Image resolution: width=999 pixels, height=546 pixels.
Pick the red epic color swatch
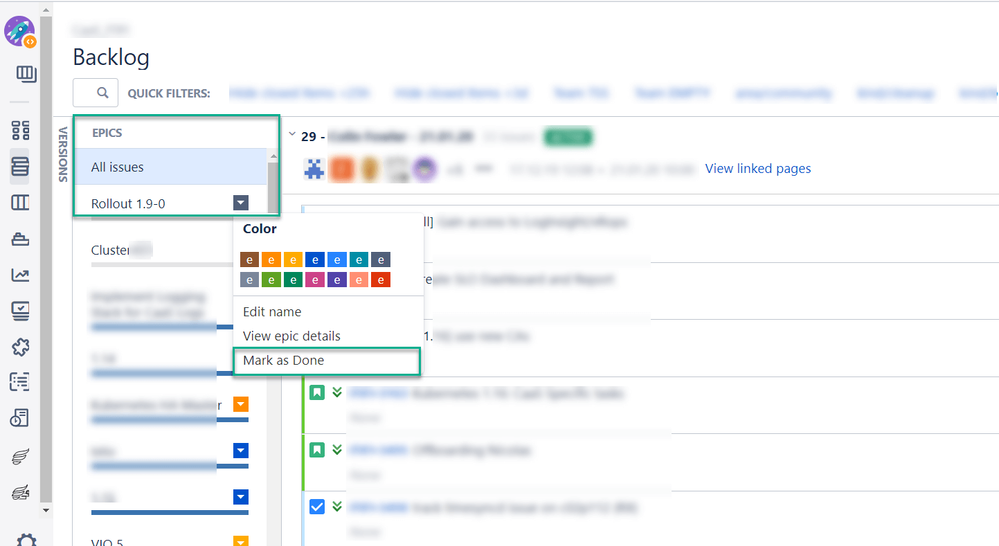point(380,280)
